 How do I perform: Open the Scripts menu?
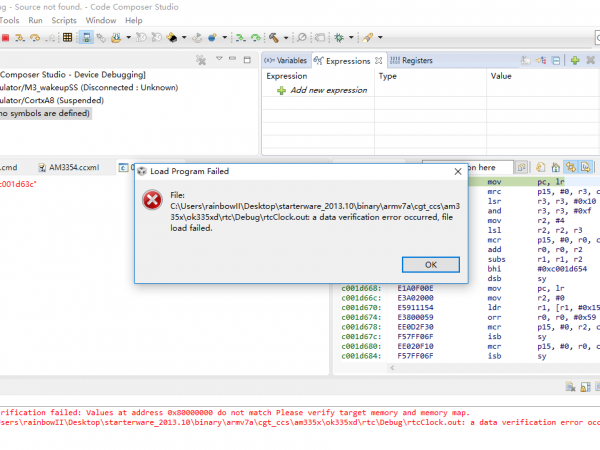[x=64, y=20]
